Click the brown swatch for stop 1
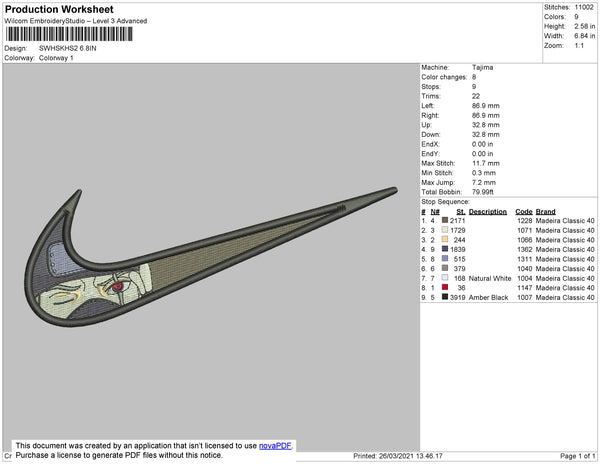600x464 pixels. click(x=445, y=220)
